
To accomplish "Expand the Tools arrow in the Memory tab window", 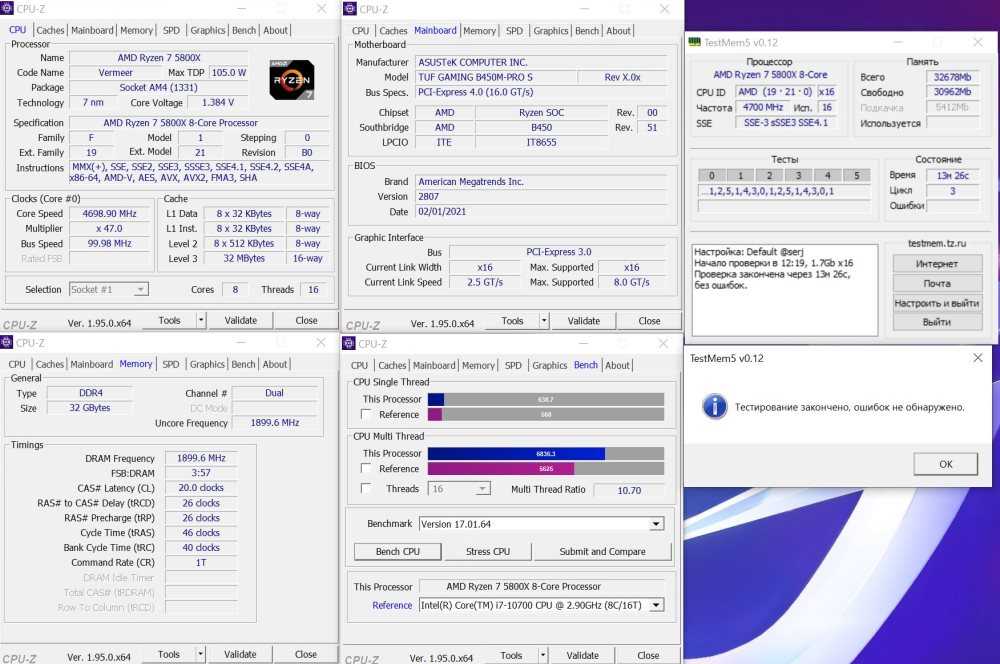I will coord(200,654).
